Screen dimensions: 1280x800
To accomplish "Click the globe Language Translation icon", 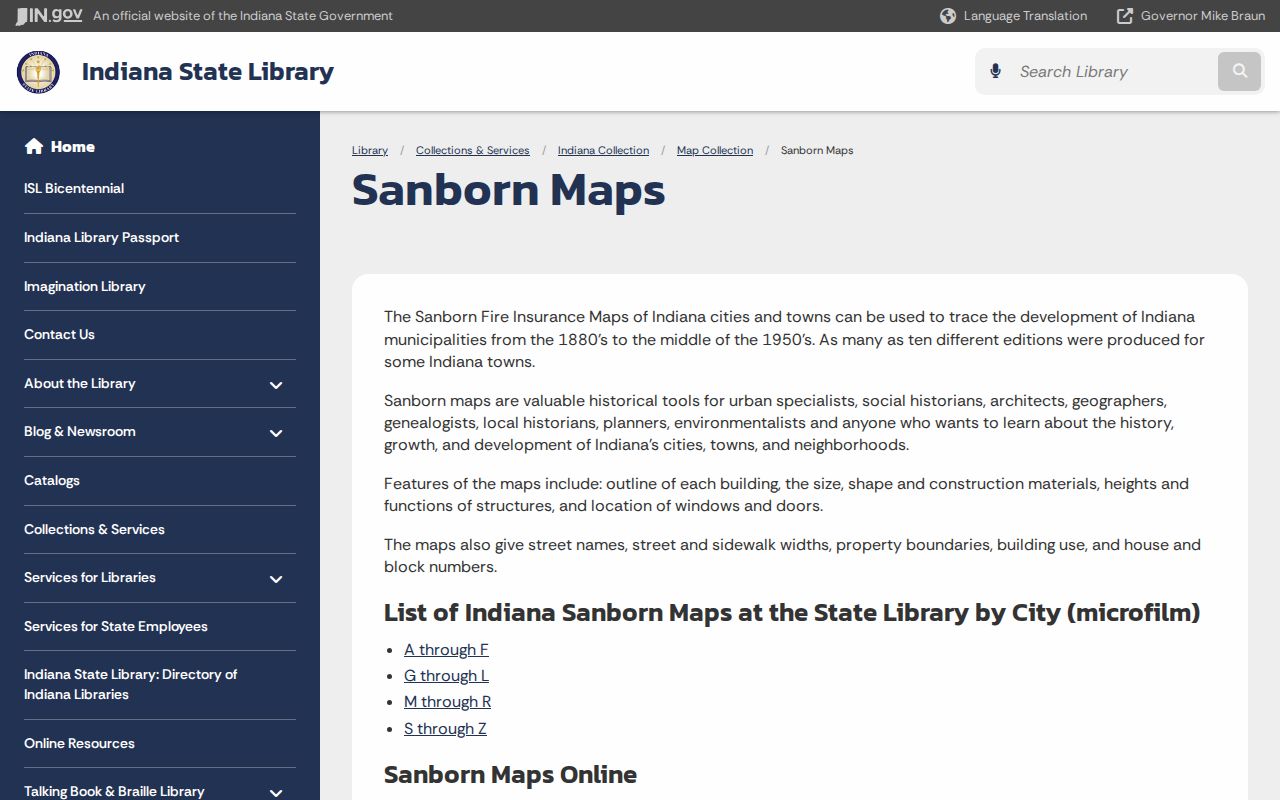I will tap(948, 16).
